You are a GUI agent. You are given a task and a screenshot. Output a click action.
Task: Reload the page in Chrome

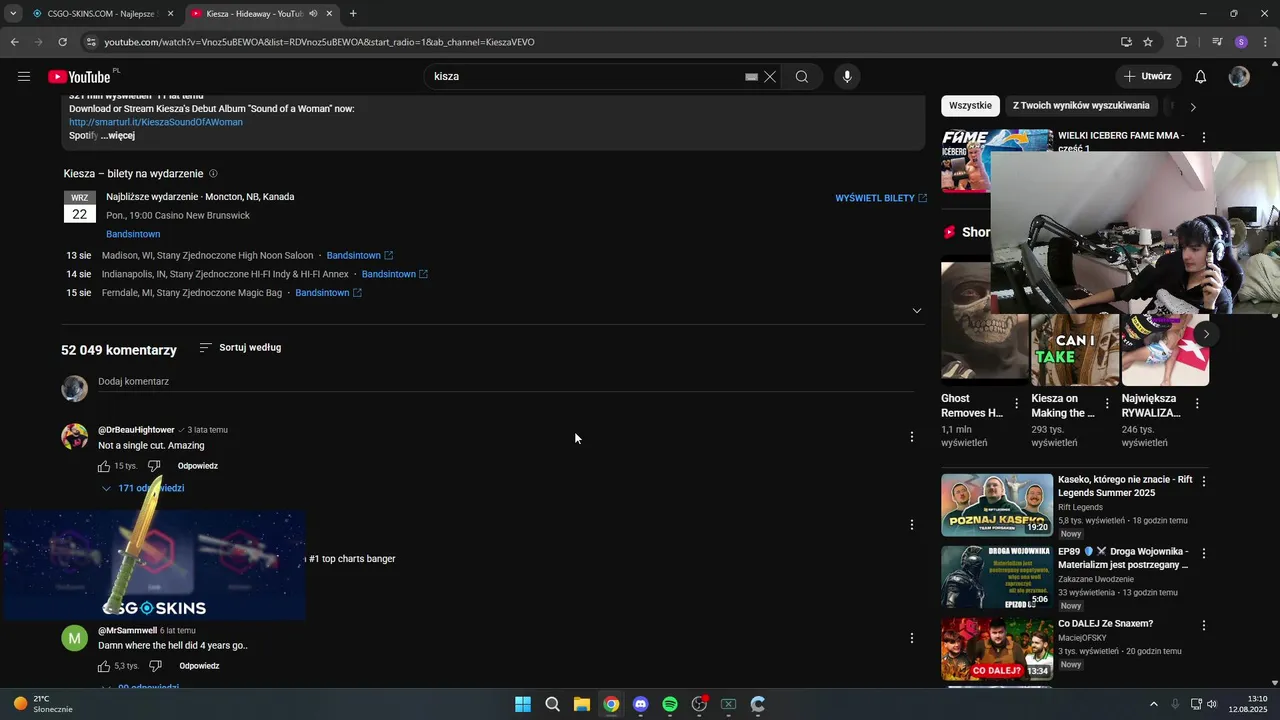62,42
